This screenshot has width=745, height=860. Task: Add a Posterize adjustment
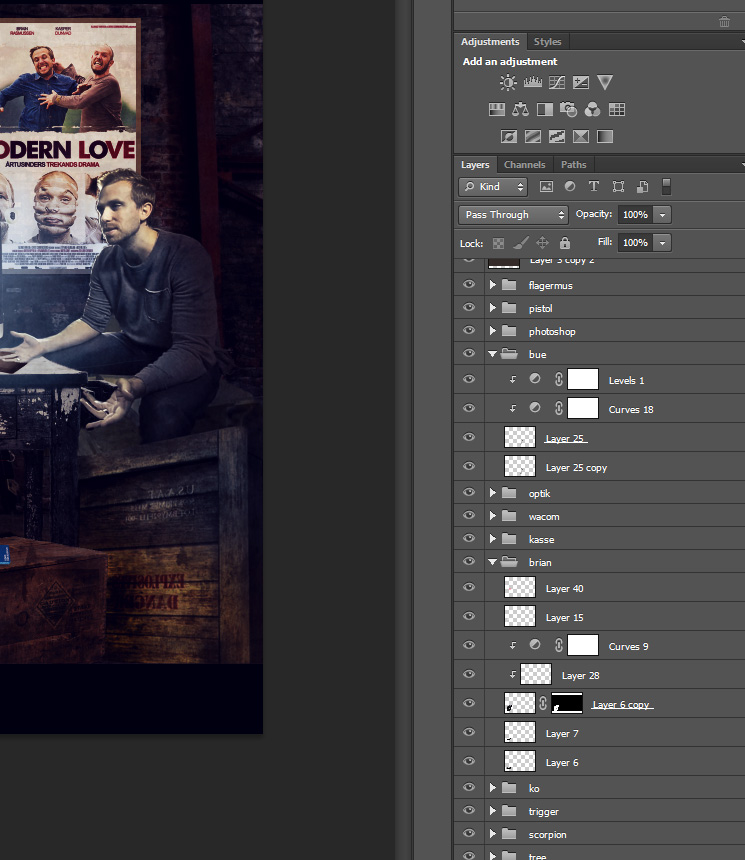(533, 136)
